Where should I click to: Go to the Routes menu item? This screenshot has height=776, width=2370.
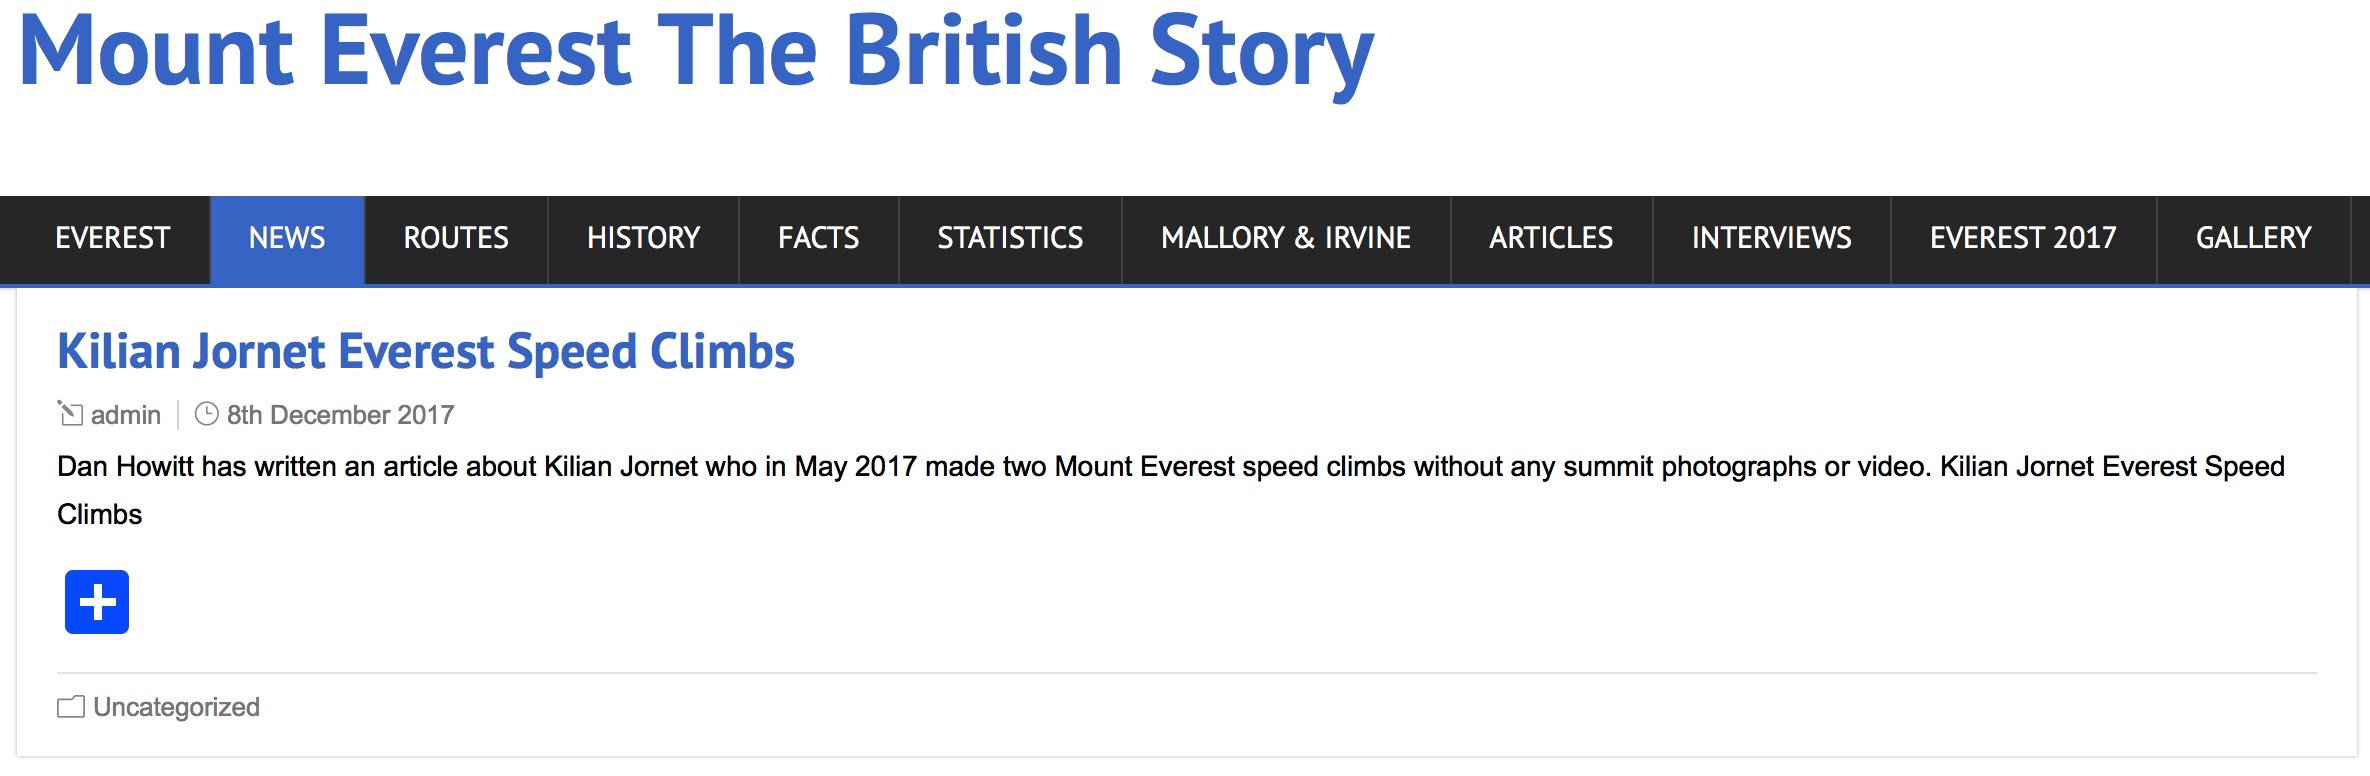456,238
